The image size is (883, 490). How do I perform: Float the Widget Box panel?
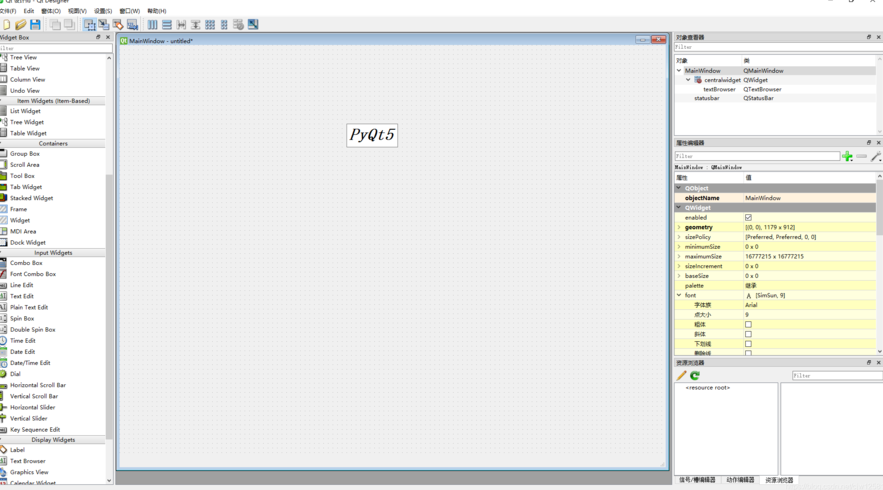[x=98, y=37]
